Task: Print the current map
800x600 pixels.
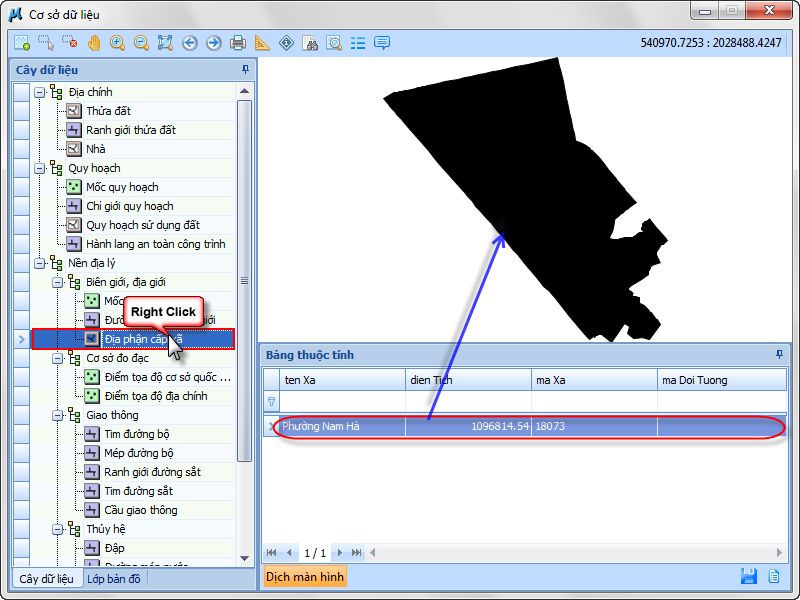Action: click(238, 43)
